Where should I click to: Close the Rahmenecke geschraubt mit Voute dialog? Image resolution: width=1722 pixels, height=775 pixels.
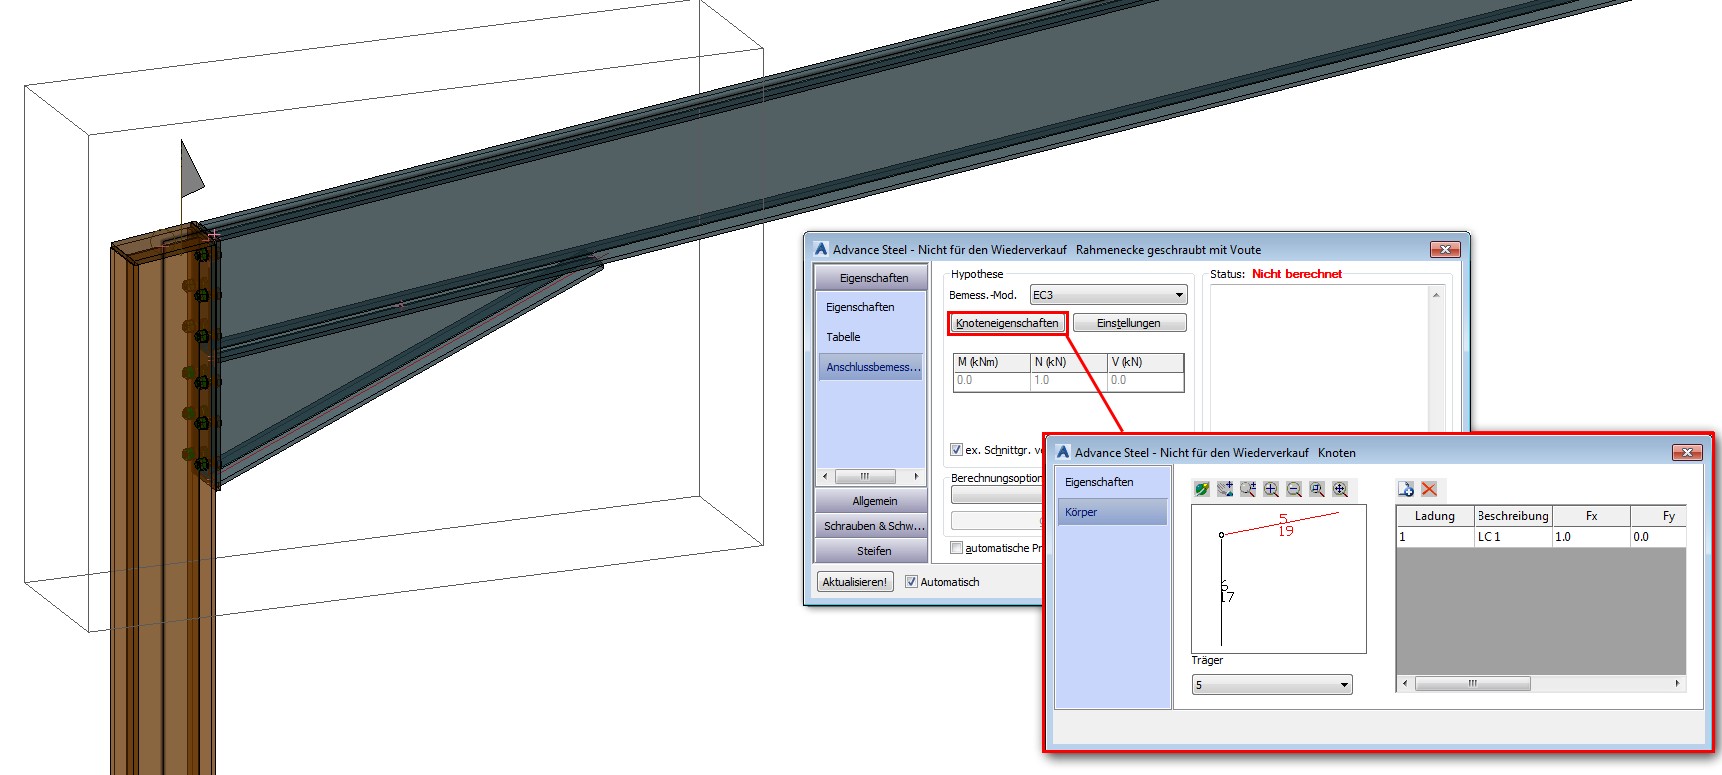pos(1445,249)
